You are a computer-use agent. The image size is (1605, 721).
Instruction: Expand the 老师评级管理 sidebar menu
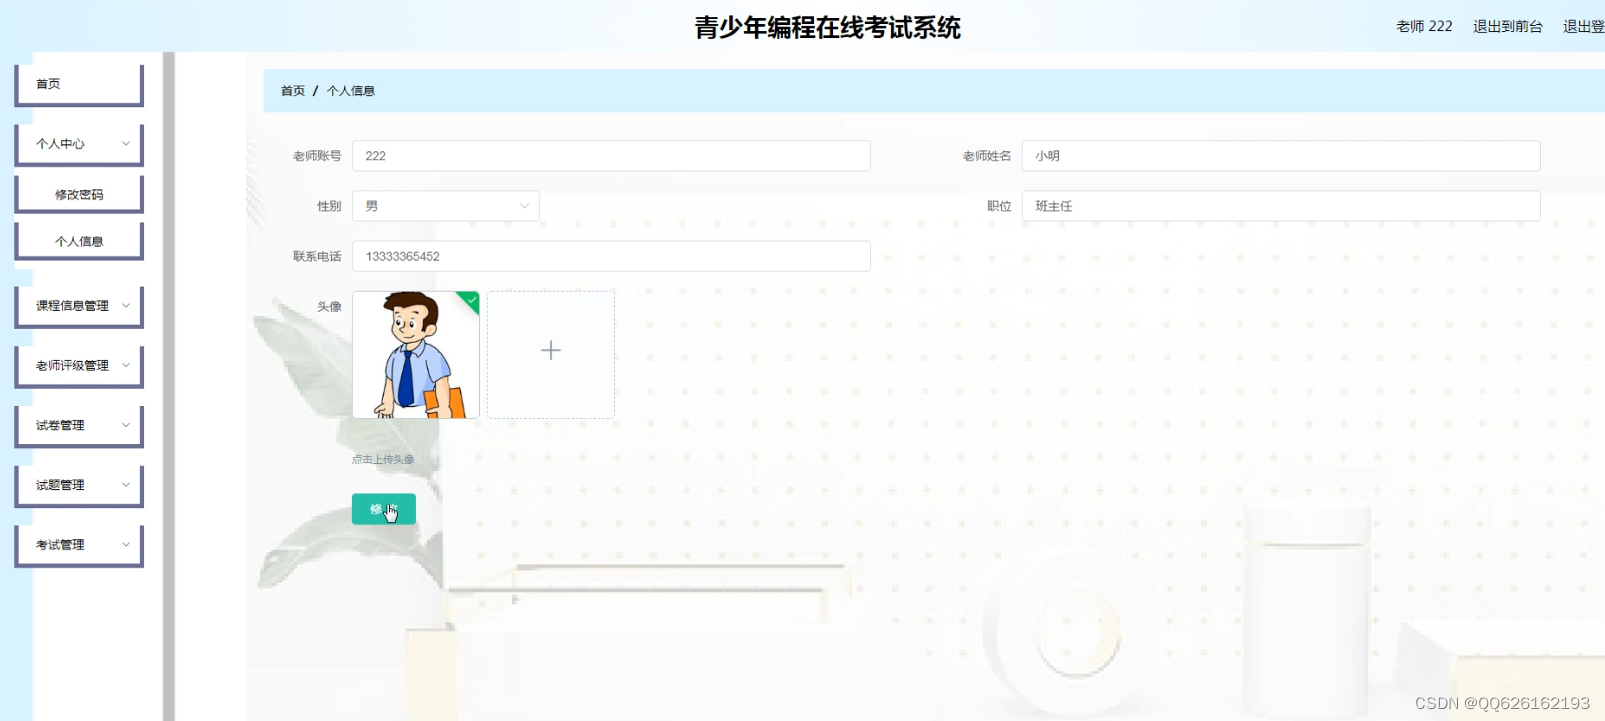click(x=79, y=366)
